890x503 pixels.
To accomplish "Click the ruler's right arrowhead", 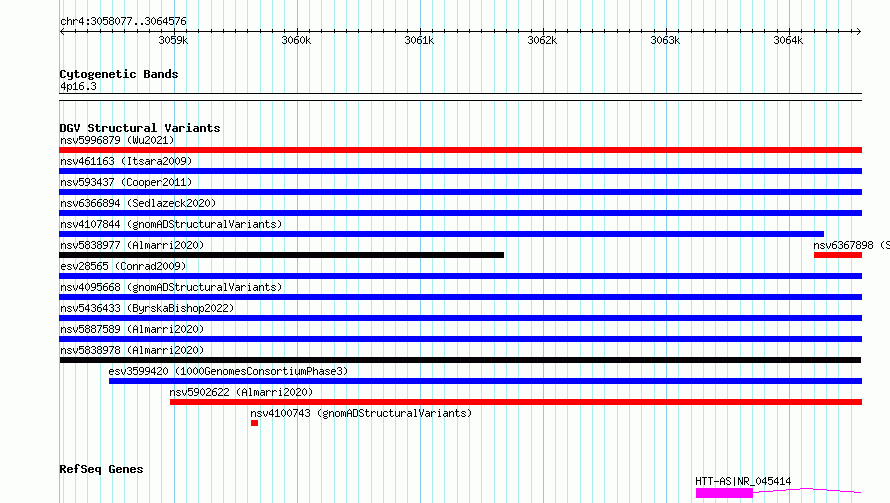I will coord(859,32).
